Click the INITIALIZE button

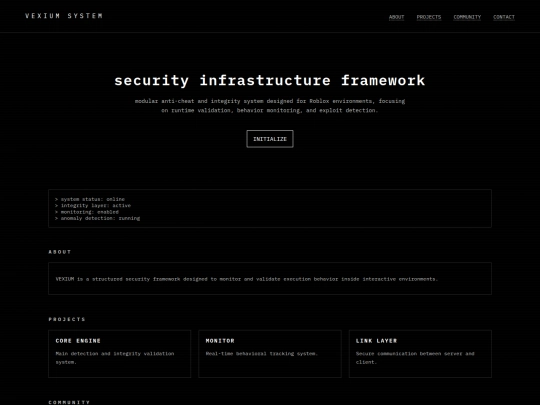coord(270,139)
